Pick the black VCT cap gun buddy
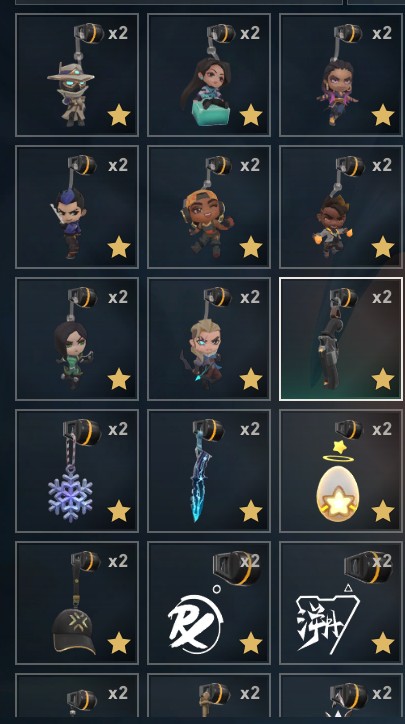405x724 pixels. tap(77, 603)
